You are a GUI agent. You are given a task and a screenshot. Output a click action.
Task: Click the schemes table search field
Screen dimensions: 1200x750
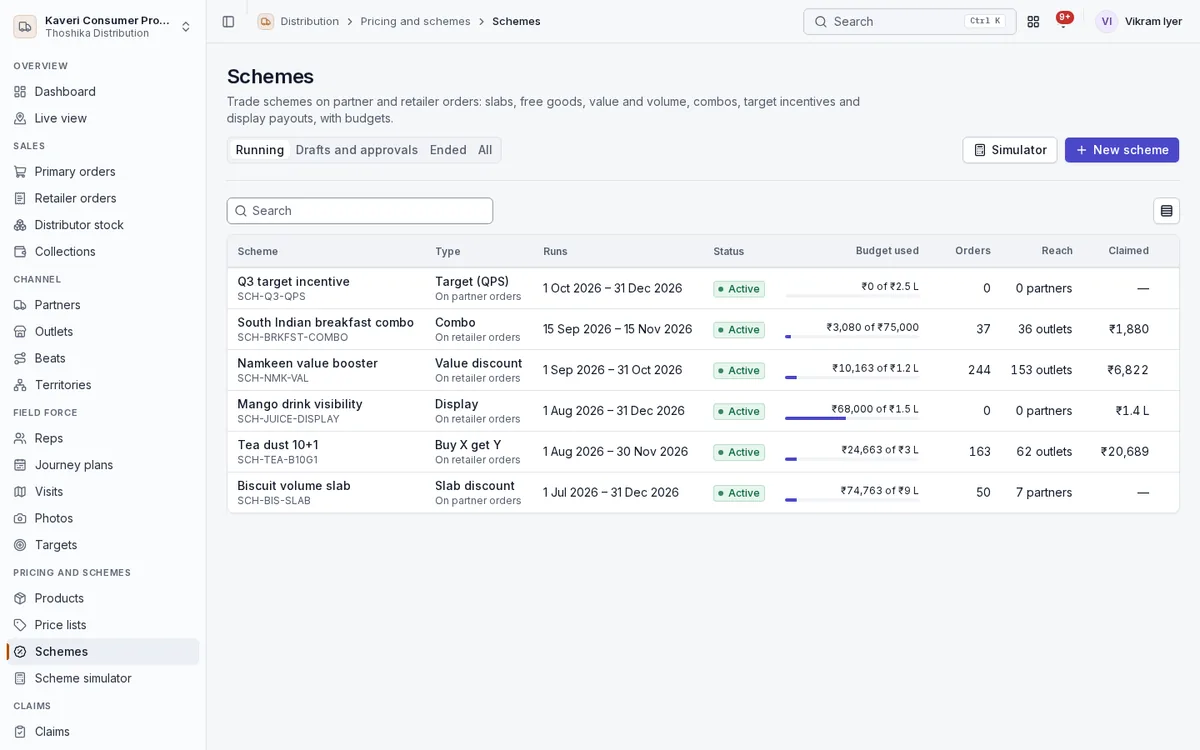point(360,211)
